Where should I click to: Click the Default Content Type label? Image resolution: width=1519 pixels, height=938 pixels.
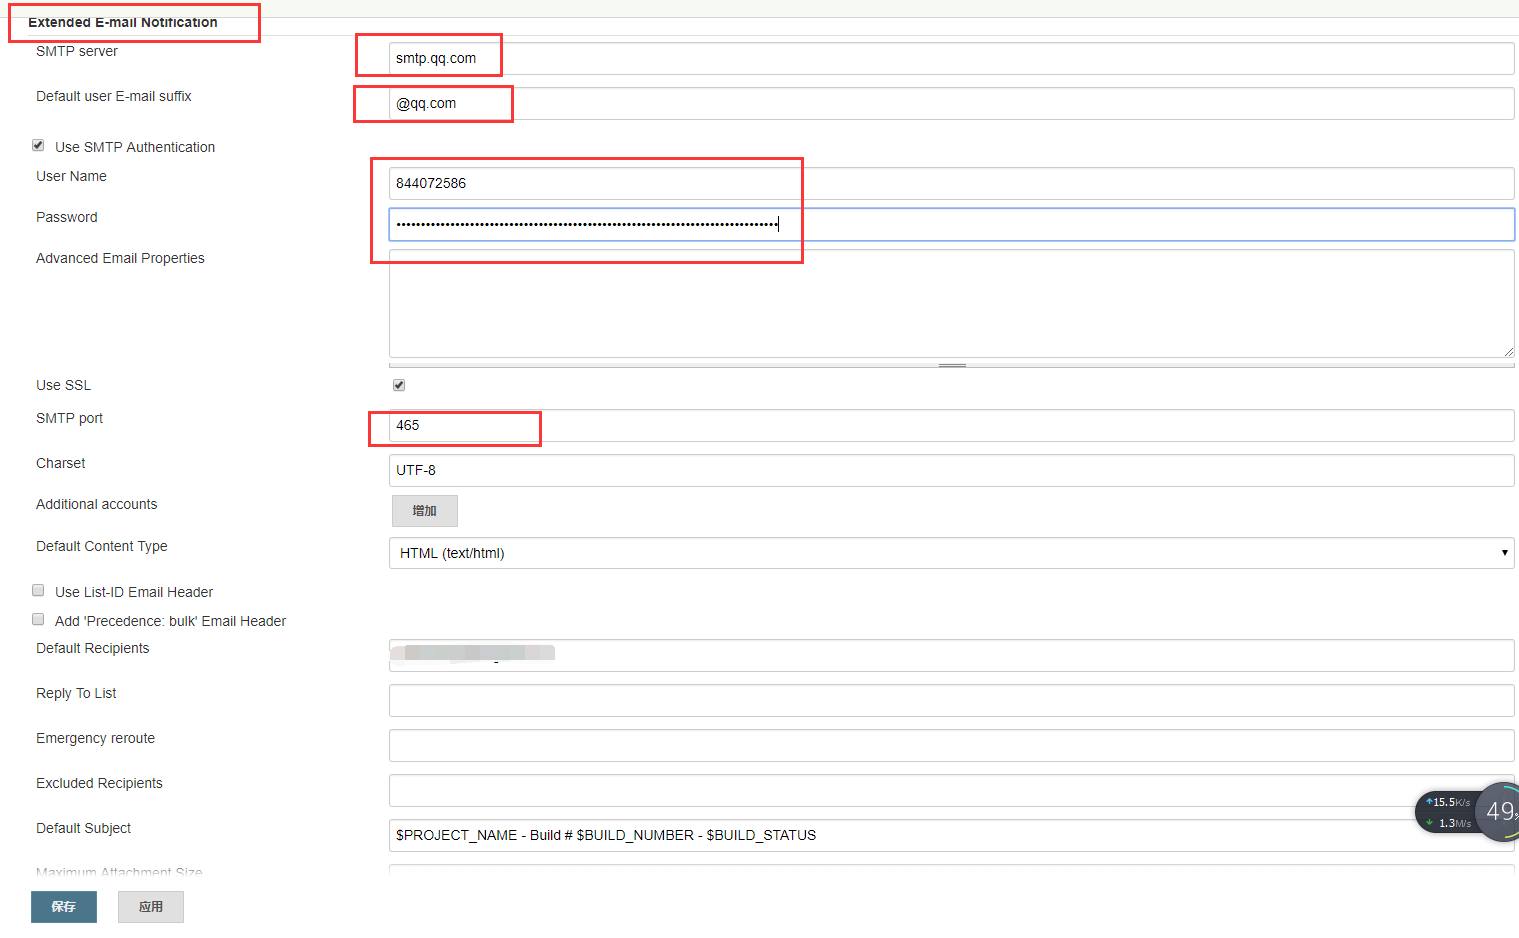102,546
